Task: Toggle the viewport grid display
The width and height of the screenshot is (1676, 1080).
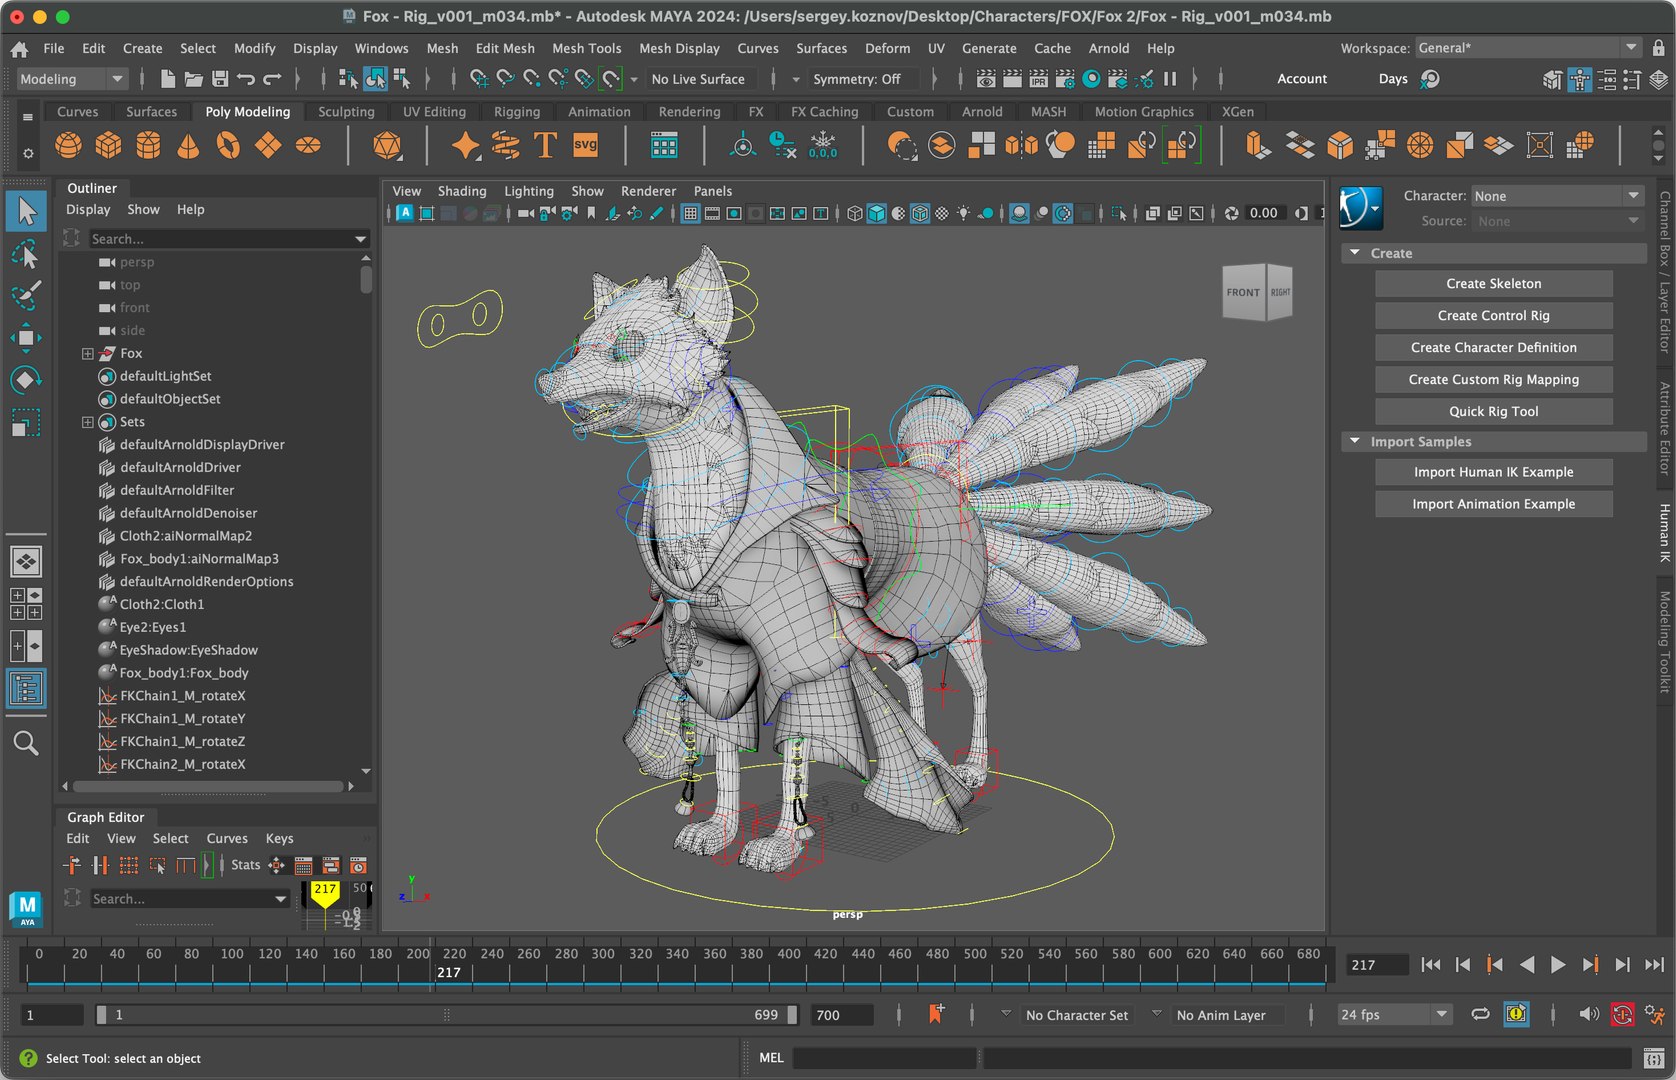Action: [x=690, y=213]
